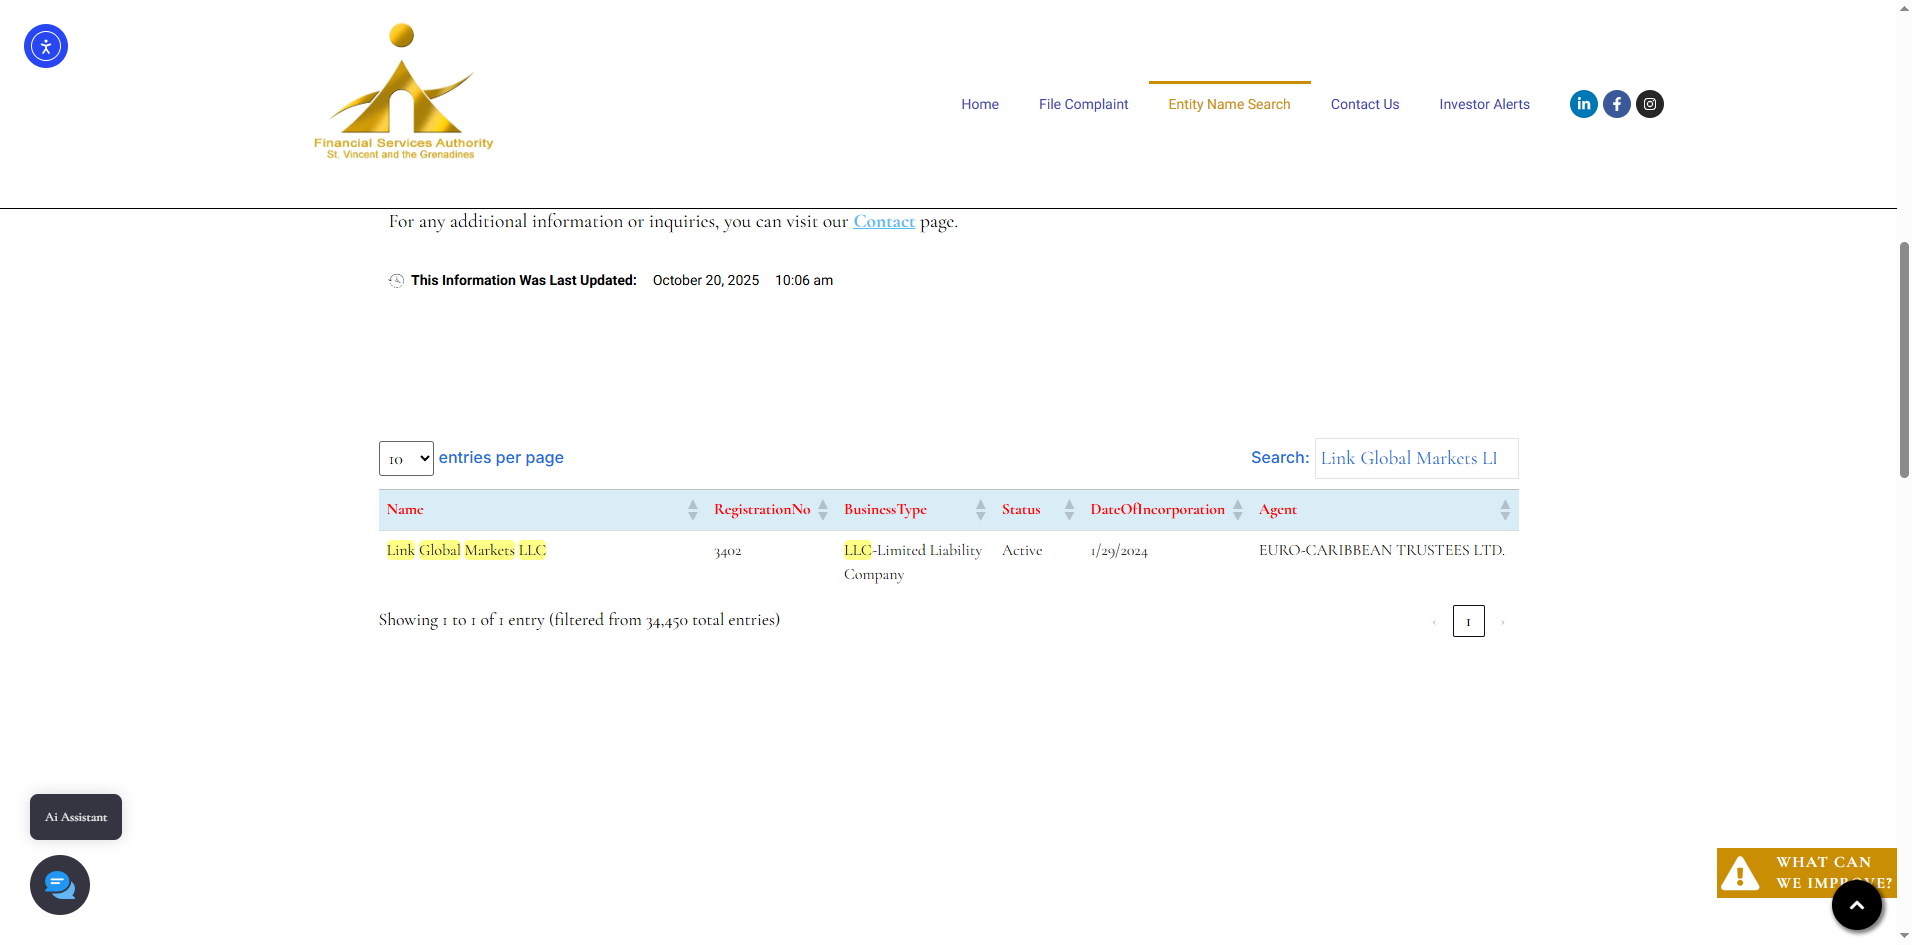Open the accessibility options icon
The height and width of the screenshot is (945, 1912).
point(46,46)
